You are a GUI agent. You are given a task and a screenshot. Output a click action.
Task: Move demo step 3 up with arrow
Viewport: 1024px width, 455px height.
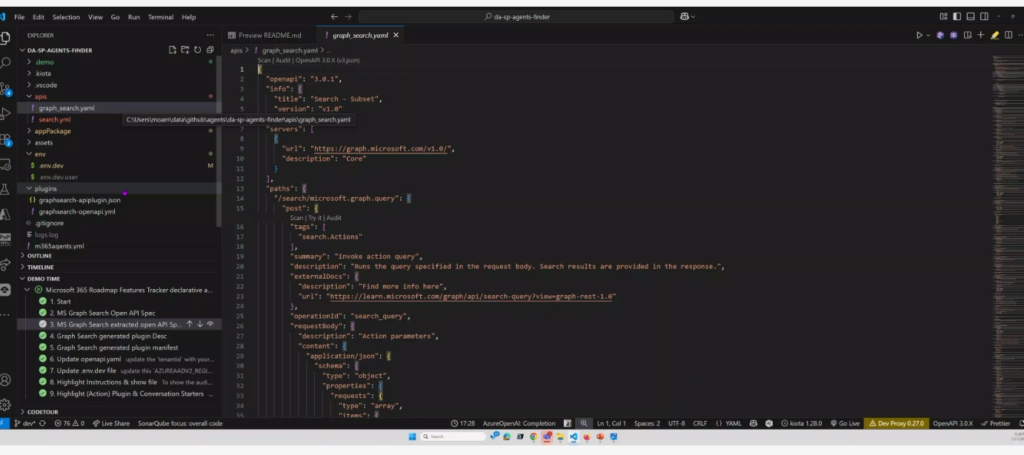pyautogui.click(x=189, y=324)
